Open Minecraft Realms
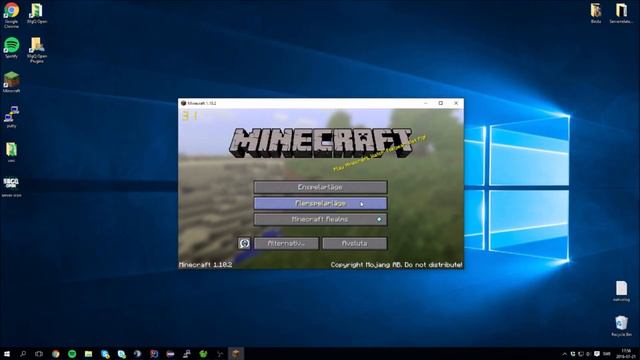The height and width of the screenshot is (360, 640). 320,219
